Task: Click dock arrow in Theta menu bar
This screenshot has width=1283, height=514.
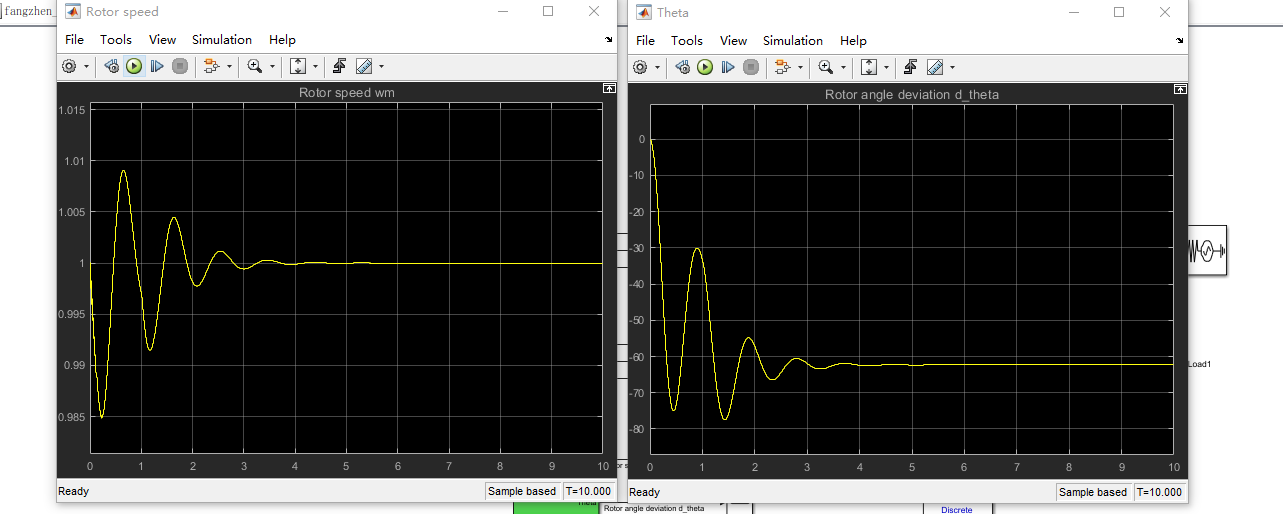Action: pyautogui.click(x=1181, y=41)
